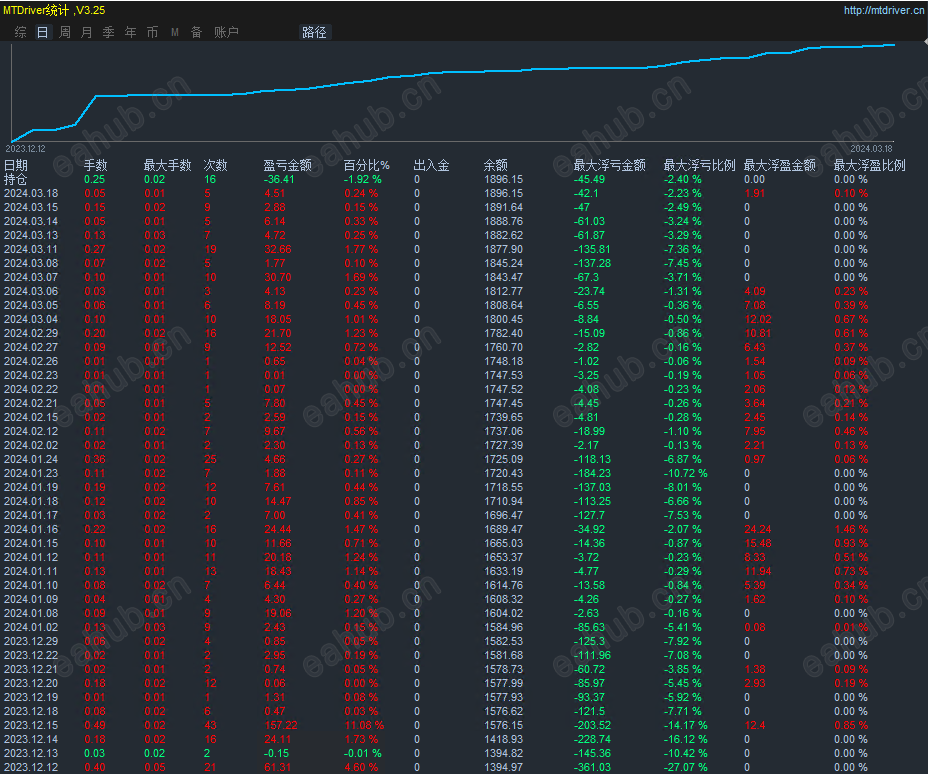Click the 最大手数 column header
Viewport: 928px width, 774px height.
click(x=167, y=165)
